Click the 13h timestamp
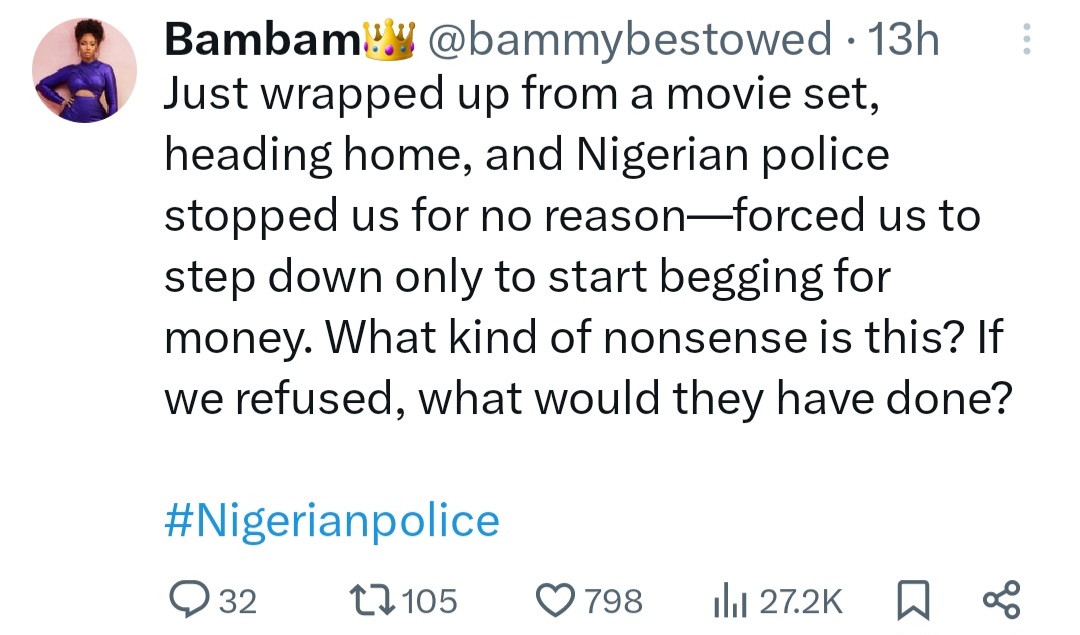The height and width of the screenshot is (635, 1080). [905, 40]
